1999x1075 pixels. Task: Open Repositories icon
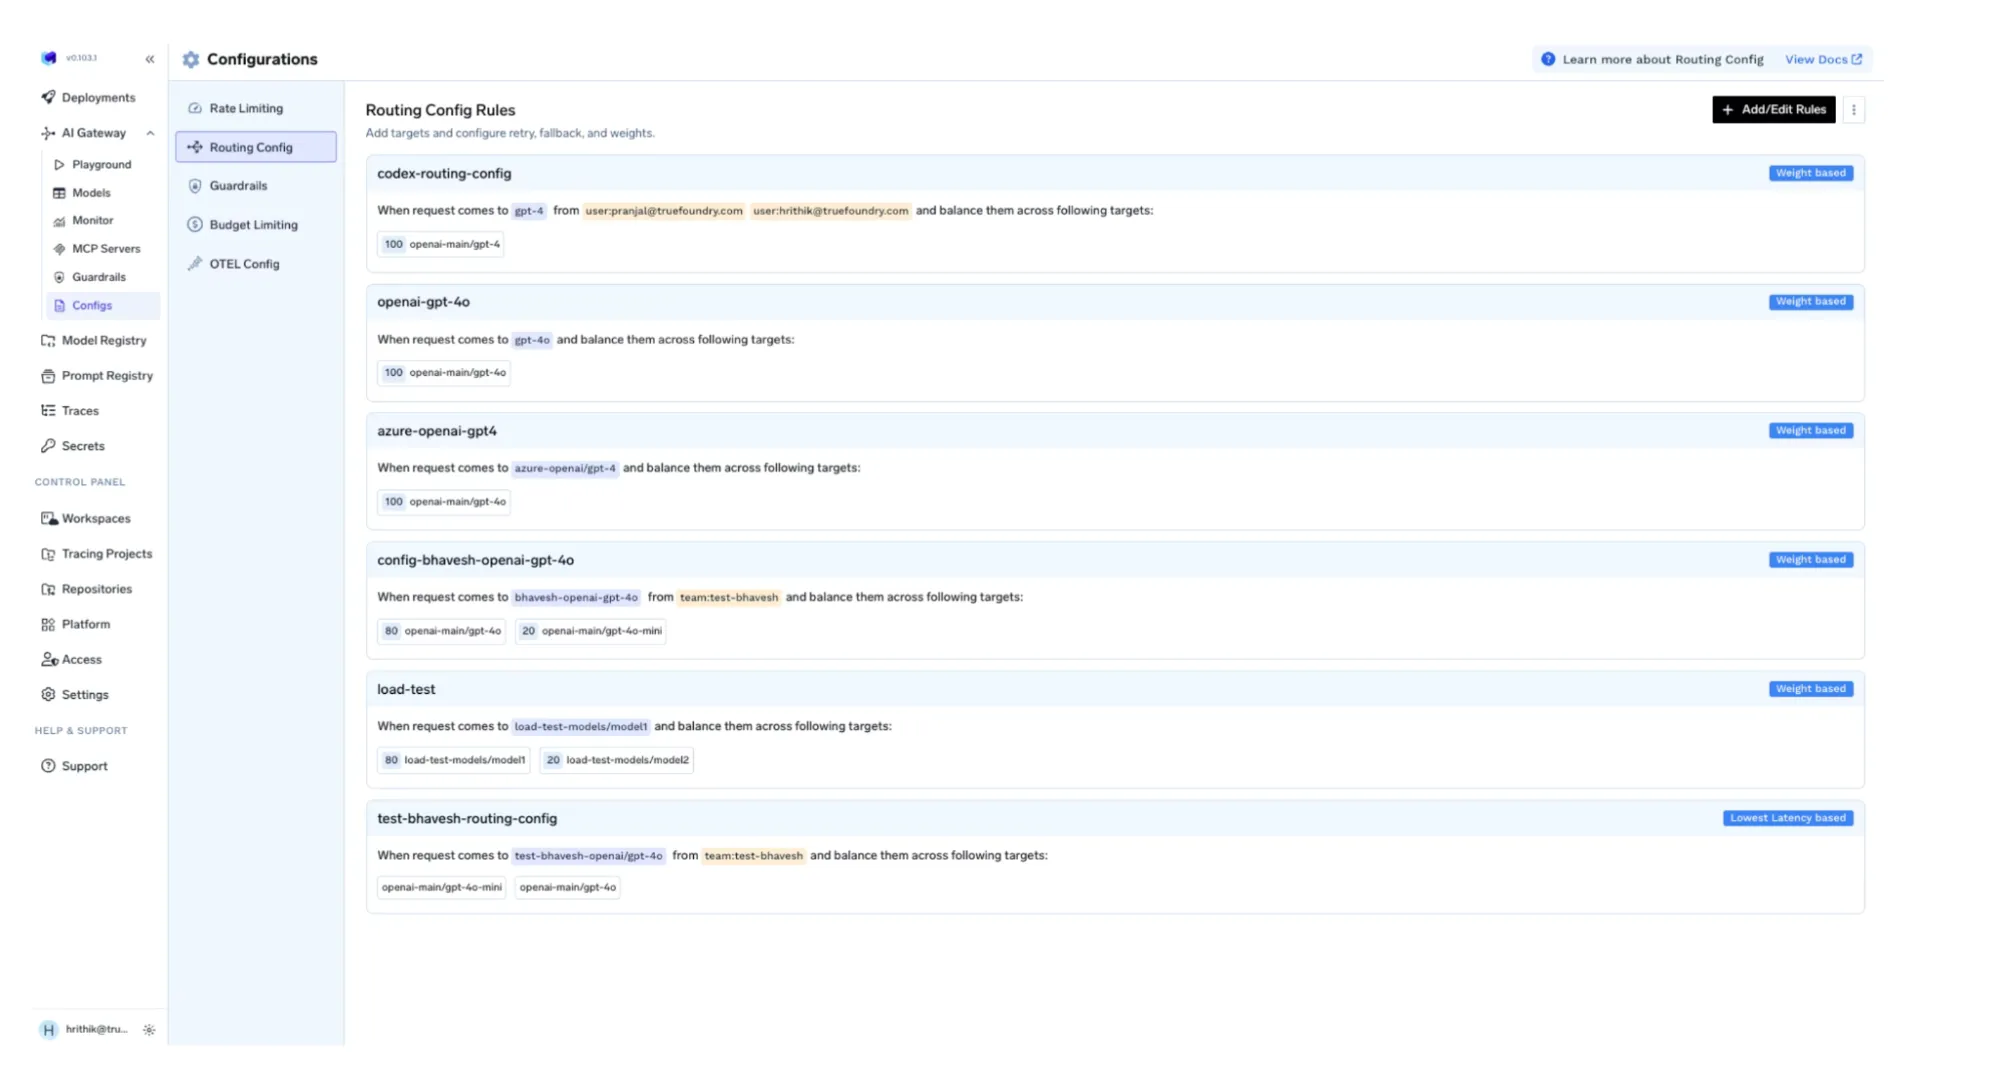pos(48,589)
